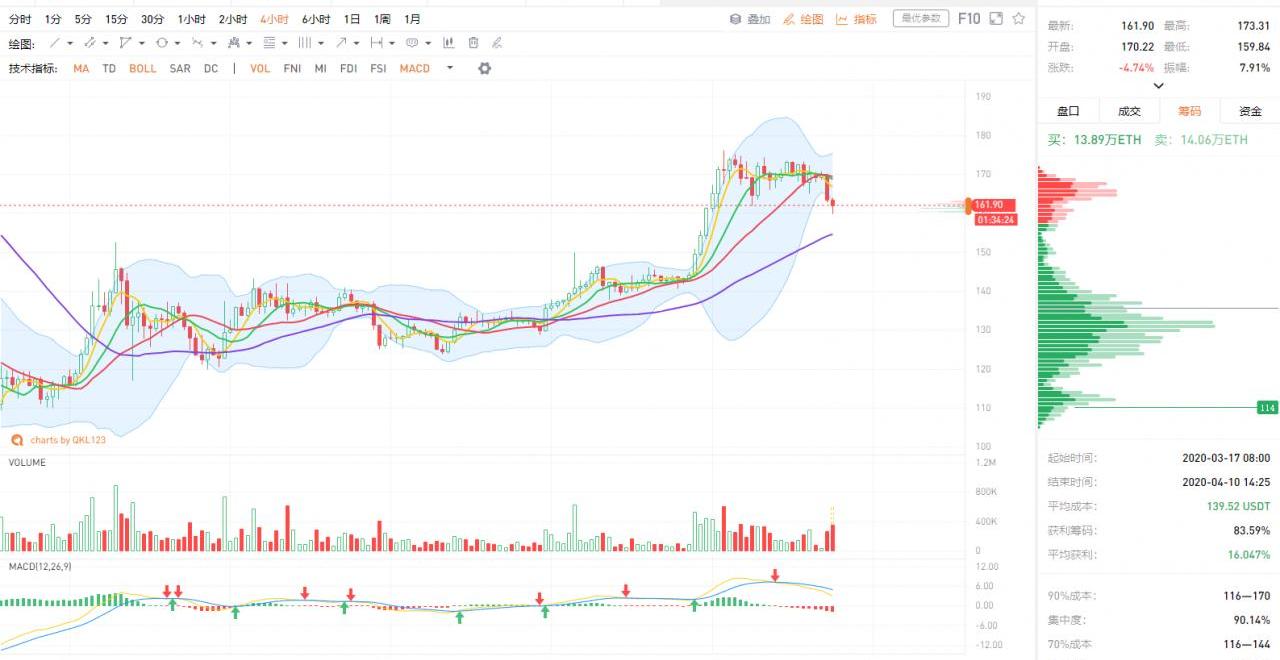Toggle the MACD indicator
Viewport: 1280px width, 660px height.
click(x=414, y=69)
